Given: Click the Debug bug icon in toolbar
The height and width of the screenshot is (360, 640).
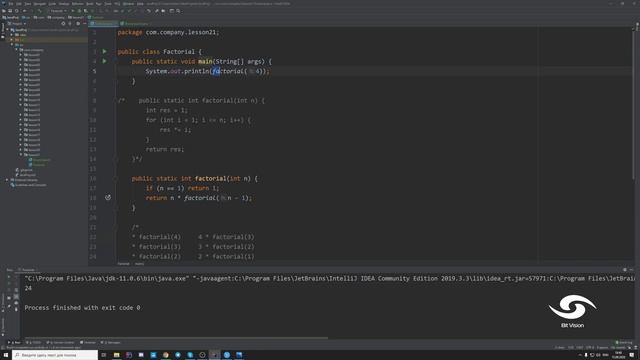Looking at the screenshot, I should pos(80,11).
